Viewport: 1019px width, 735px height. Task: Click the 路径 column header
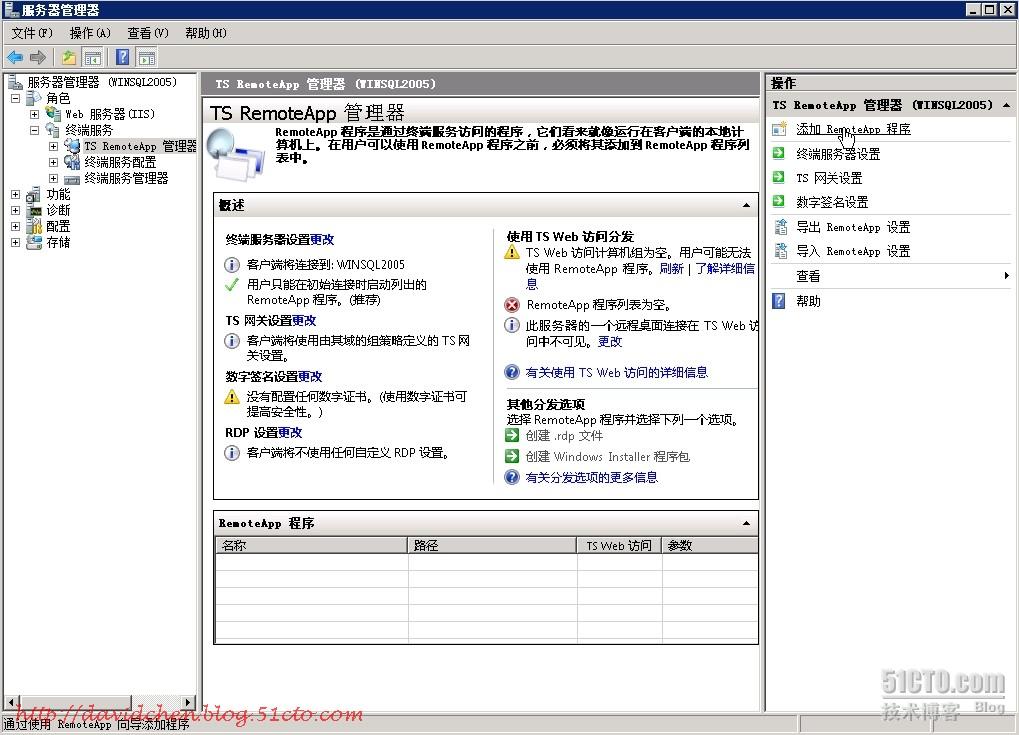click(x=493, y=545)
